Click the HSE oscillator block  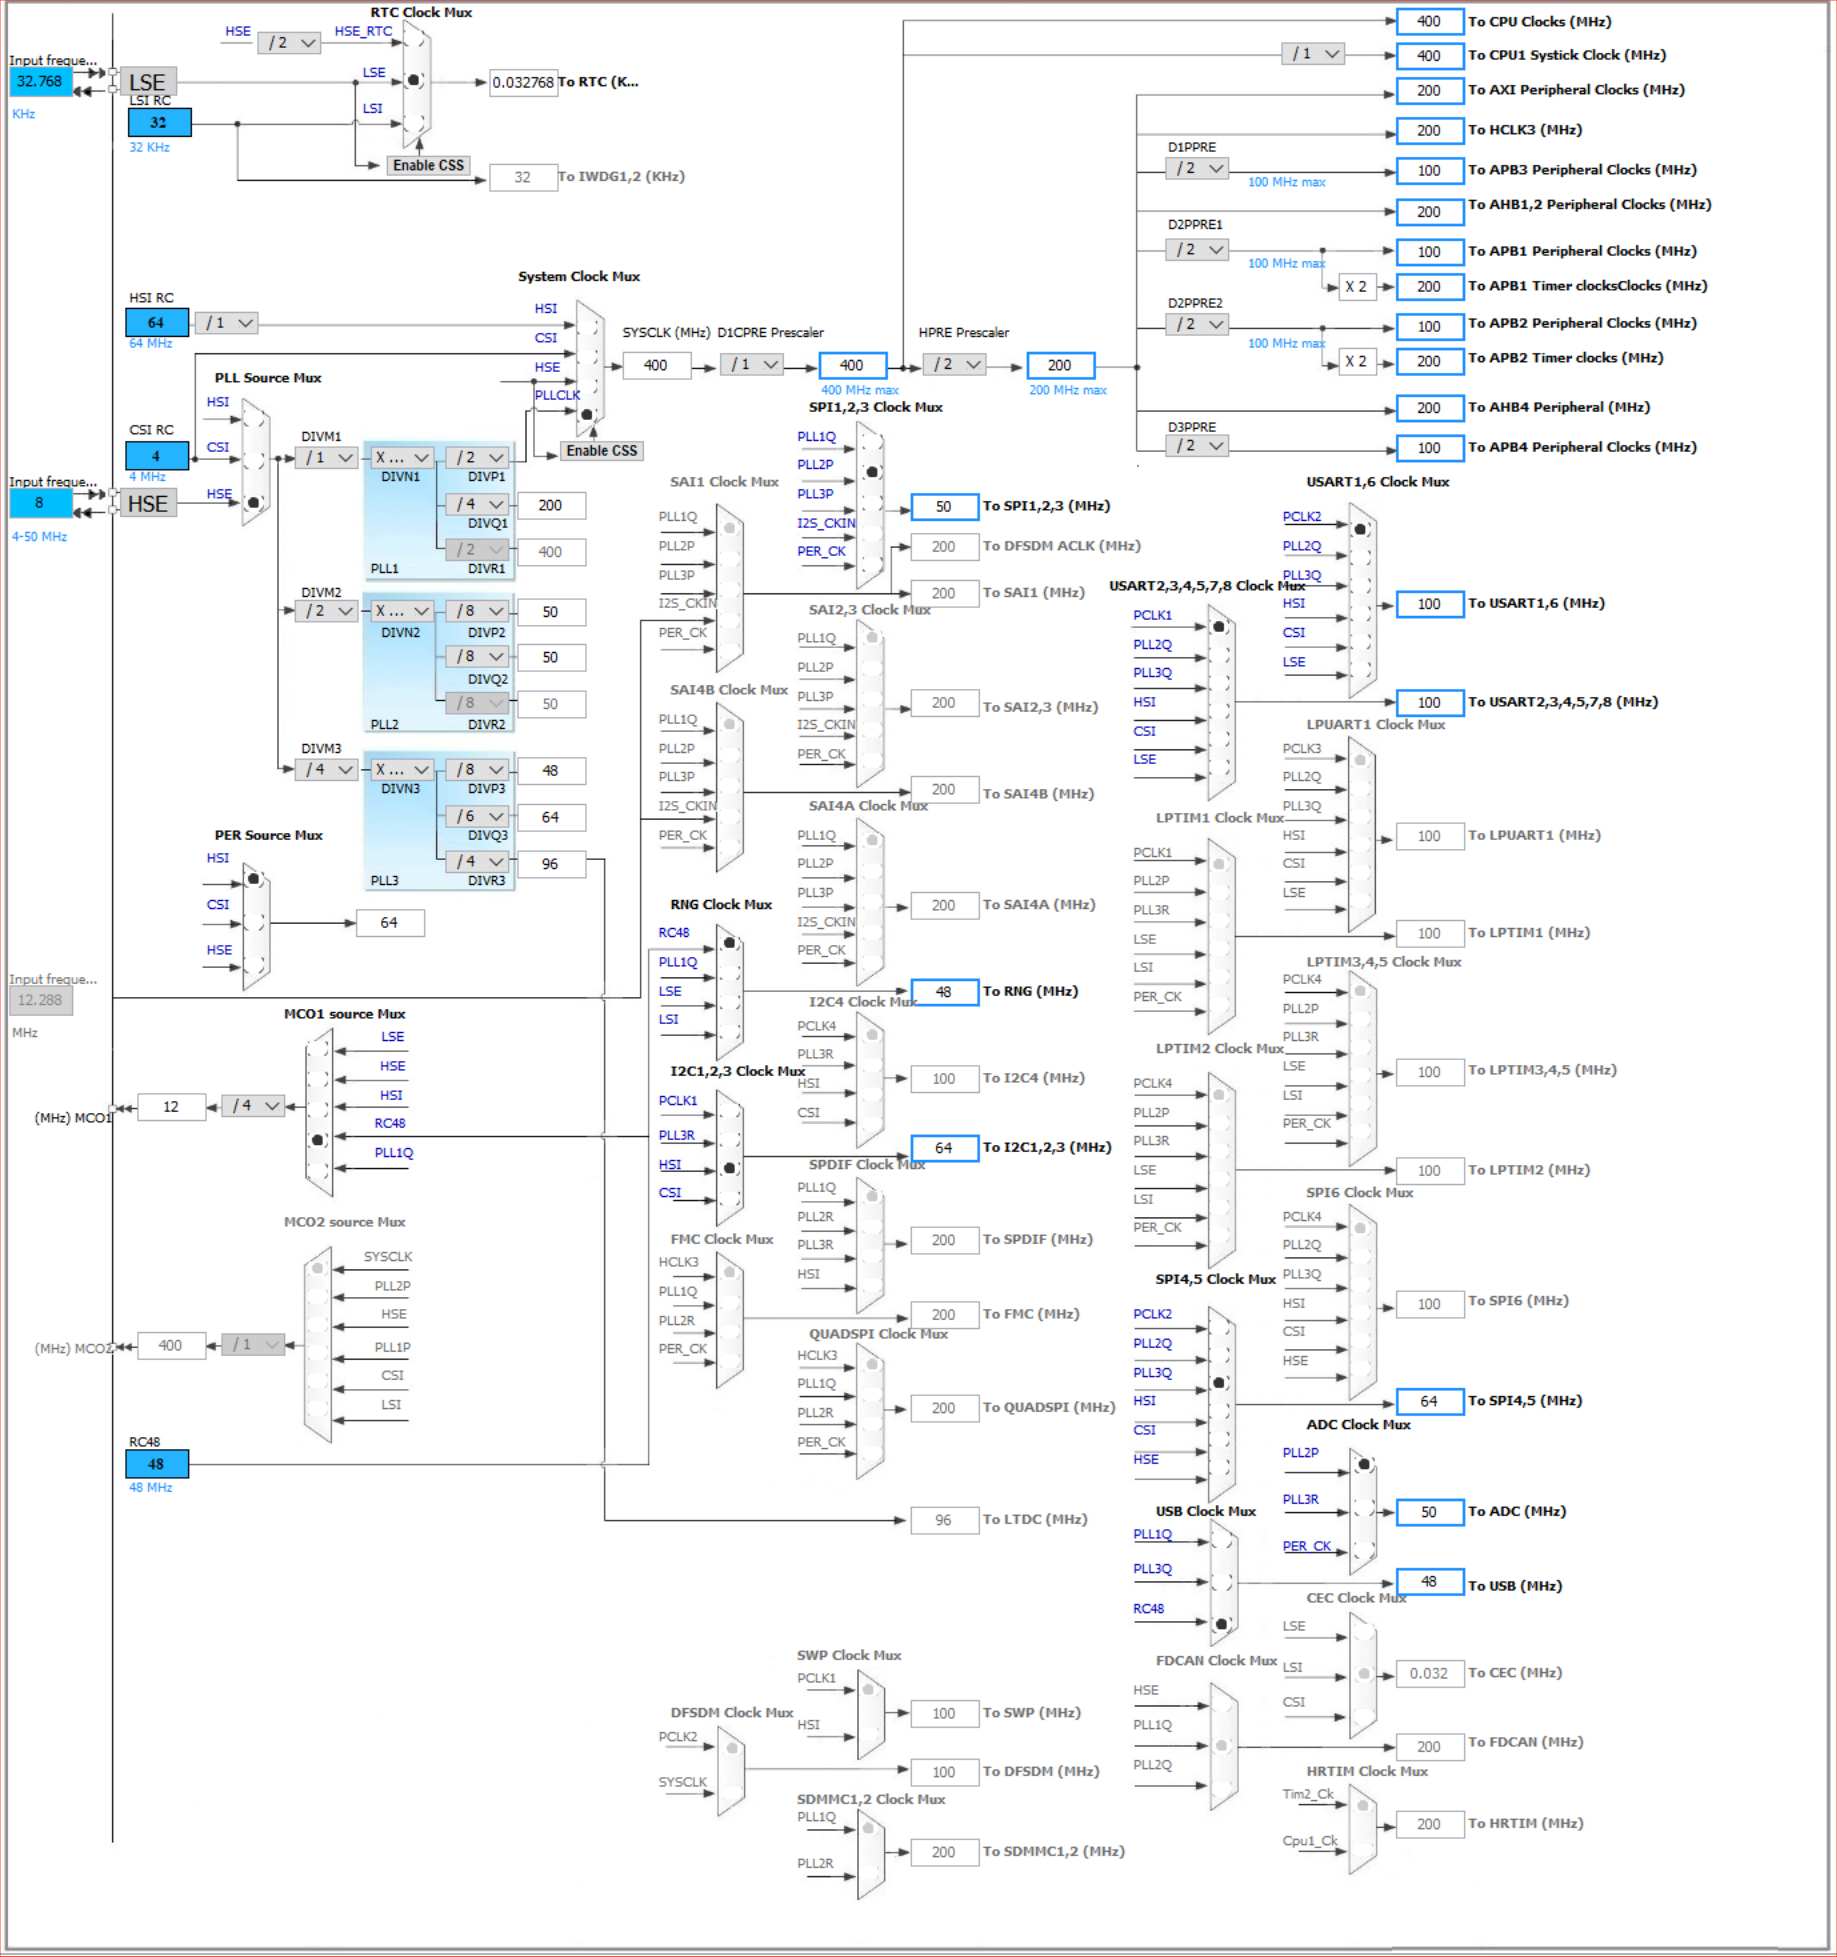click(147, 503)
